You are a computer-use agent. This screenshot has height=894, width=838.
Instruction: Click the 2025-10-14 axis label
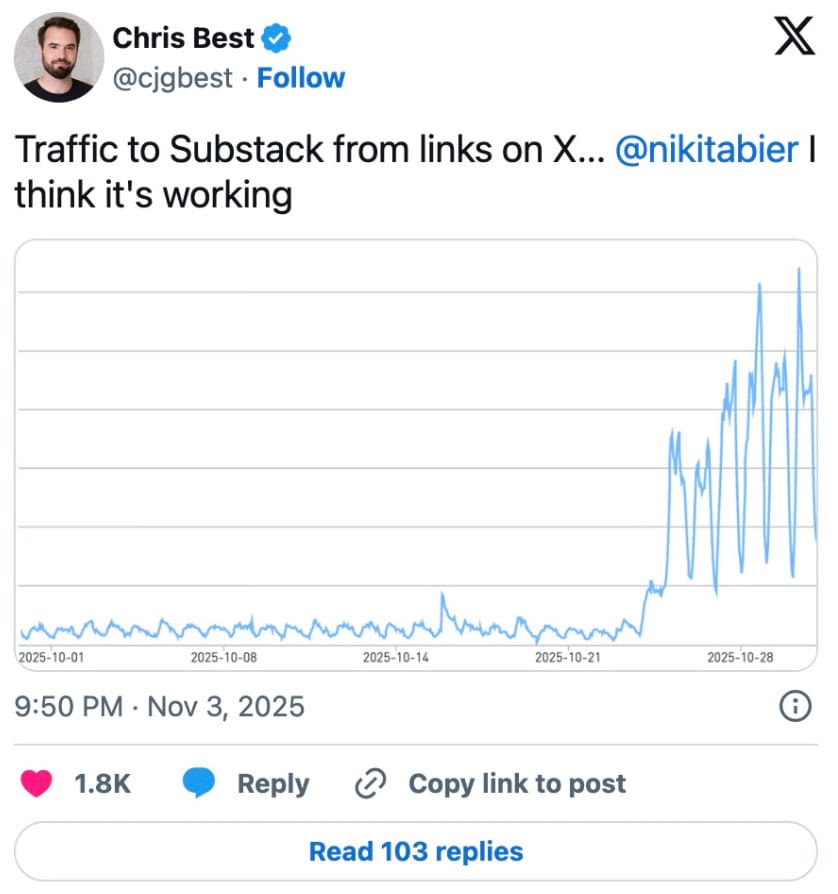[392, 657]
